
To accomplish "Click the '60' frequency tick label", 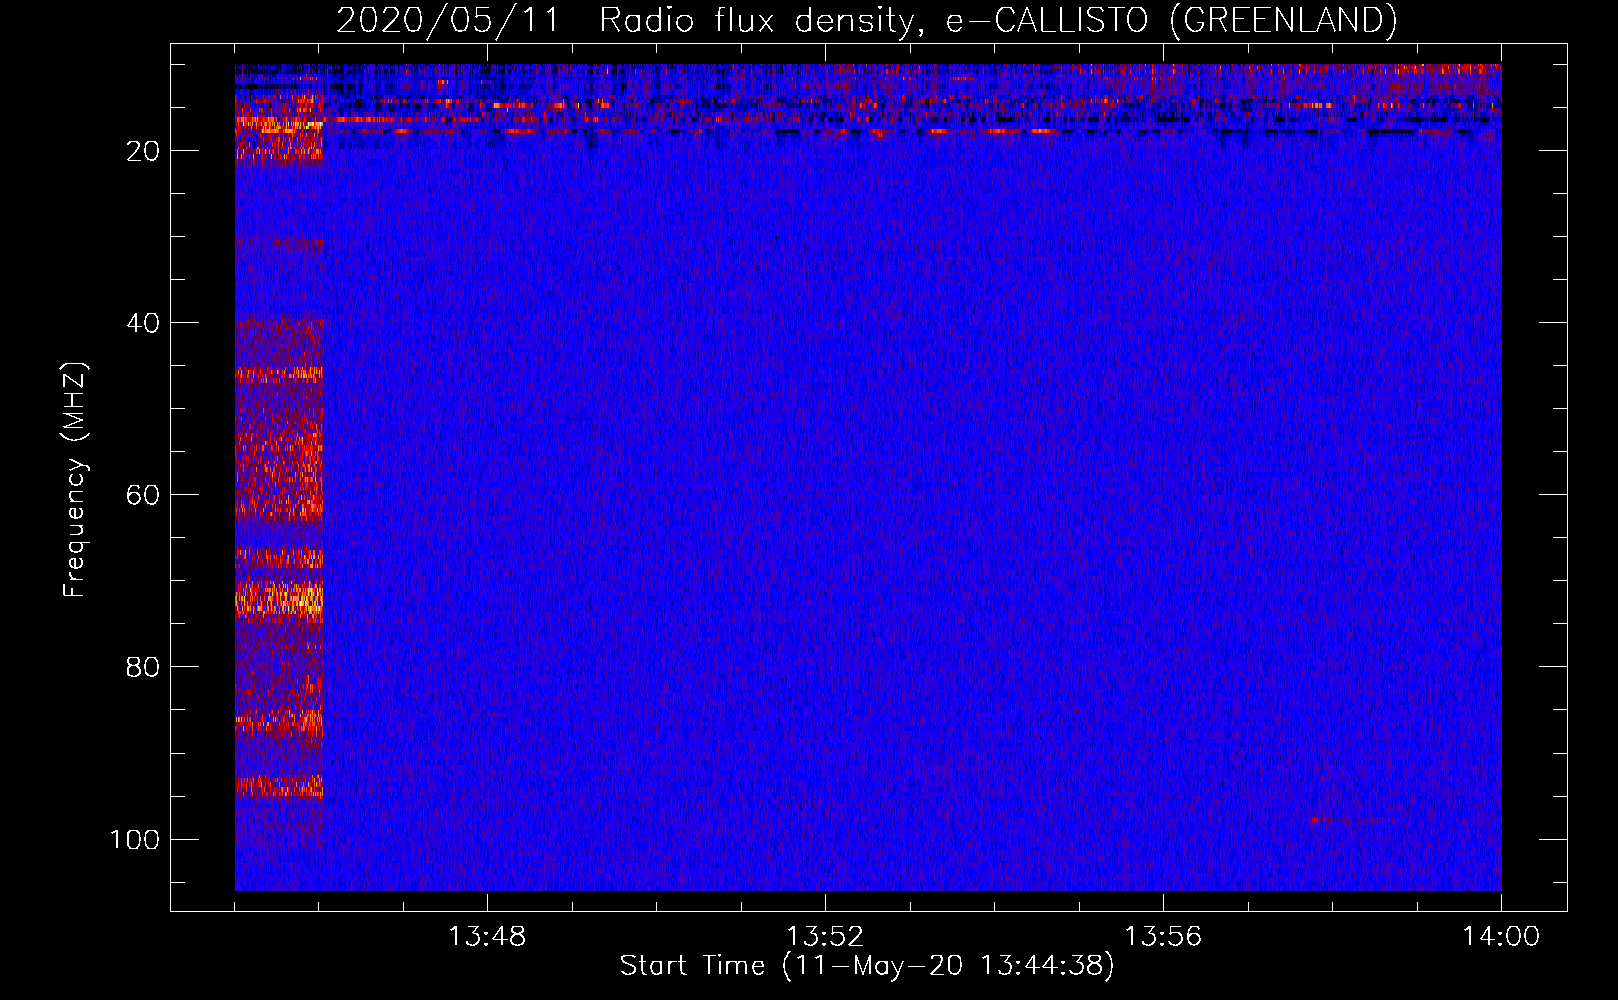I will tap(143, 495).
